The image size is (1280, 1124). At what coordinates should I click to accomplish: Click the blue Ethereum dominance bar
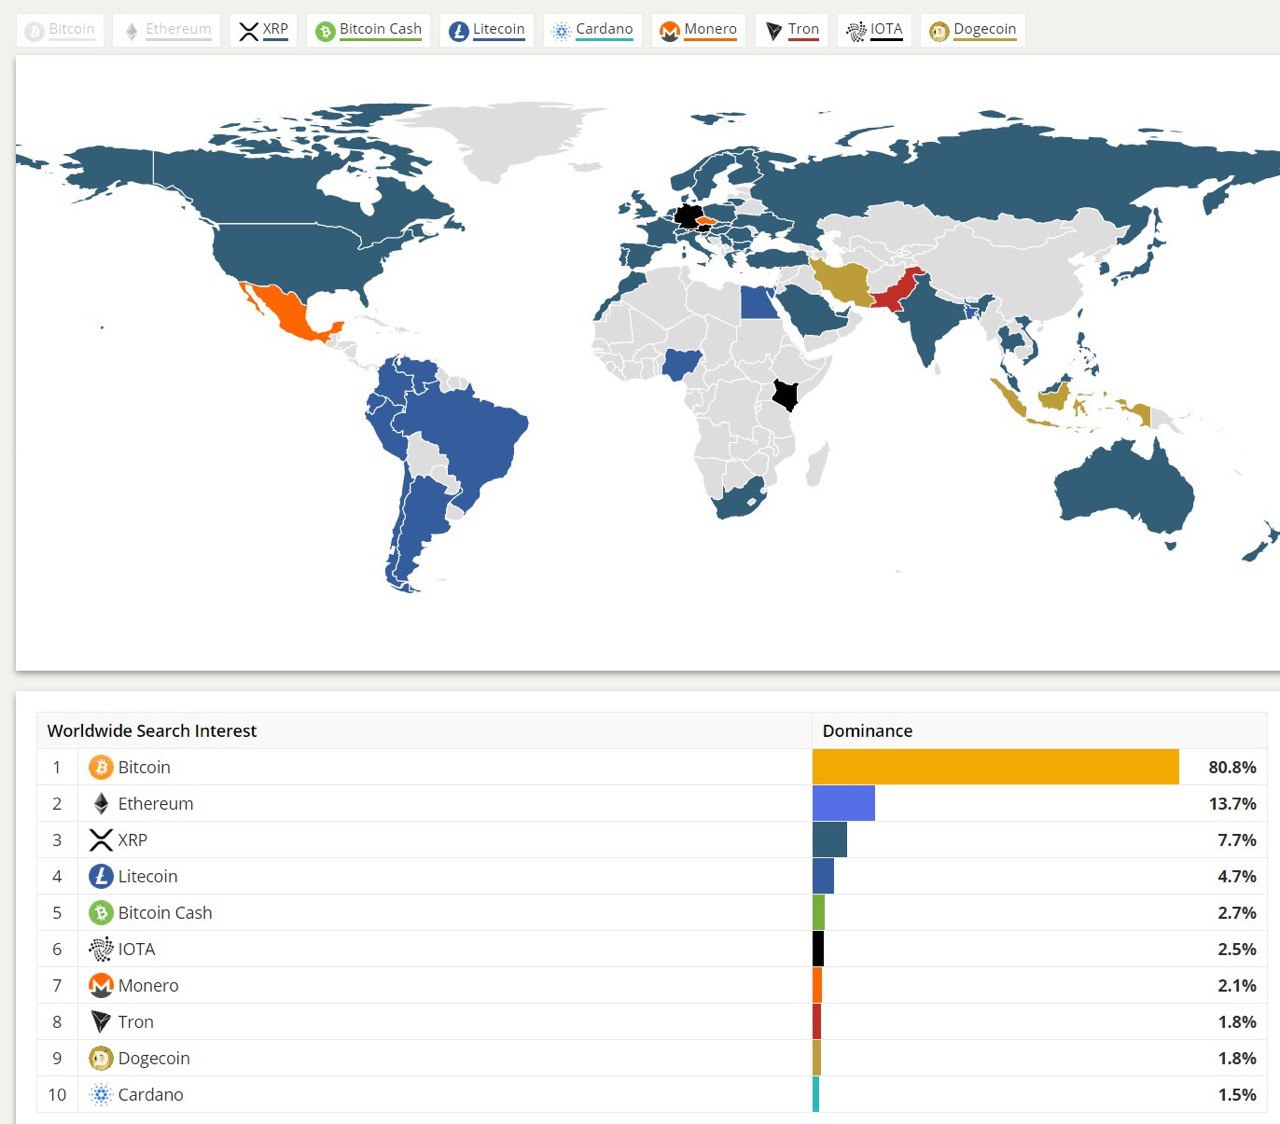844,803
